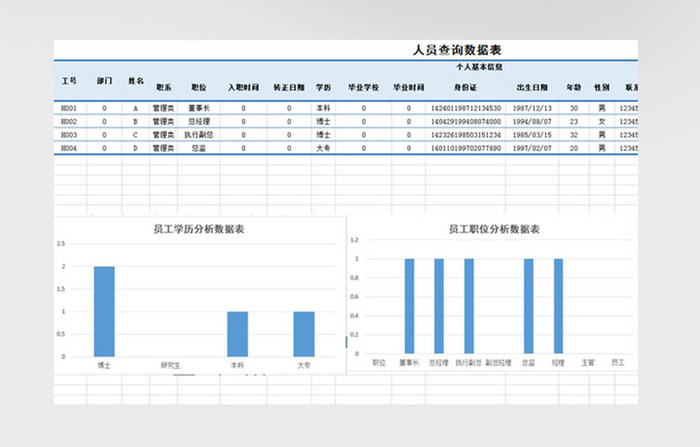Select 总经理 cell in the table
Image resolution: width=700 pixels, height=447 pixels.
click(199, 121)
